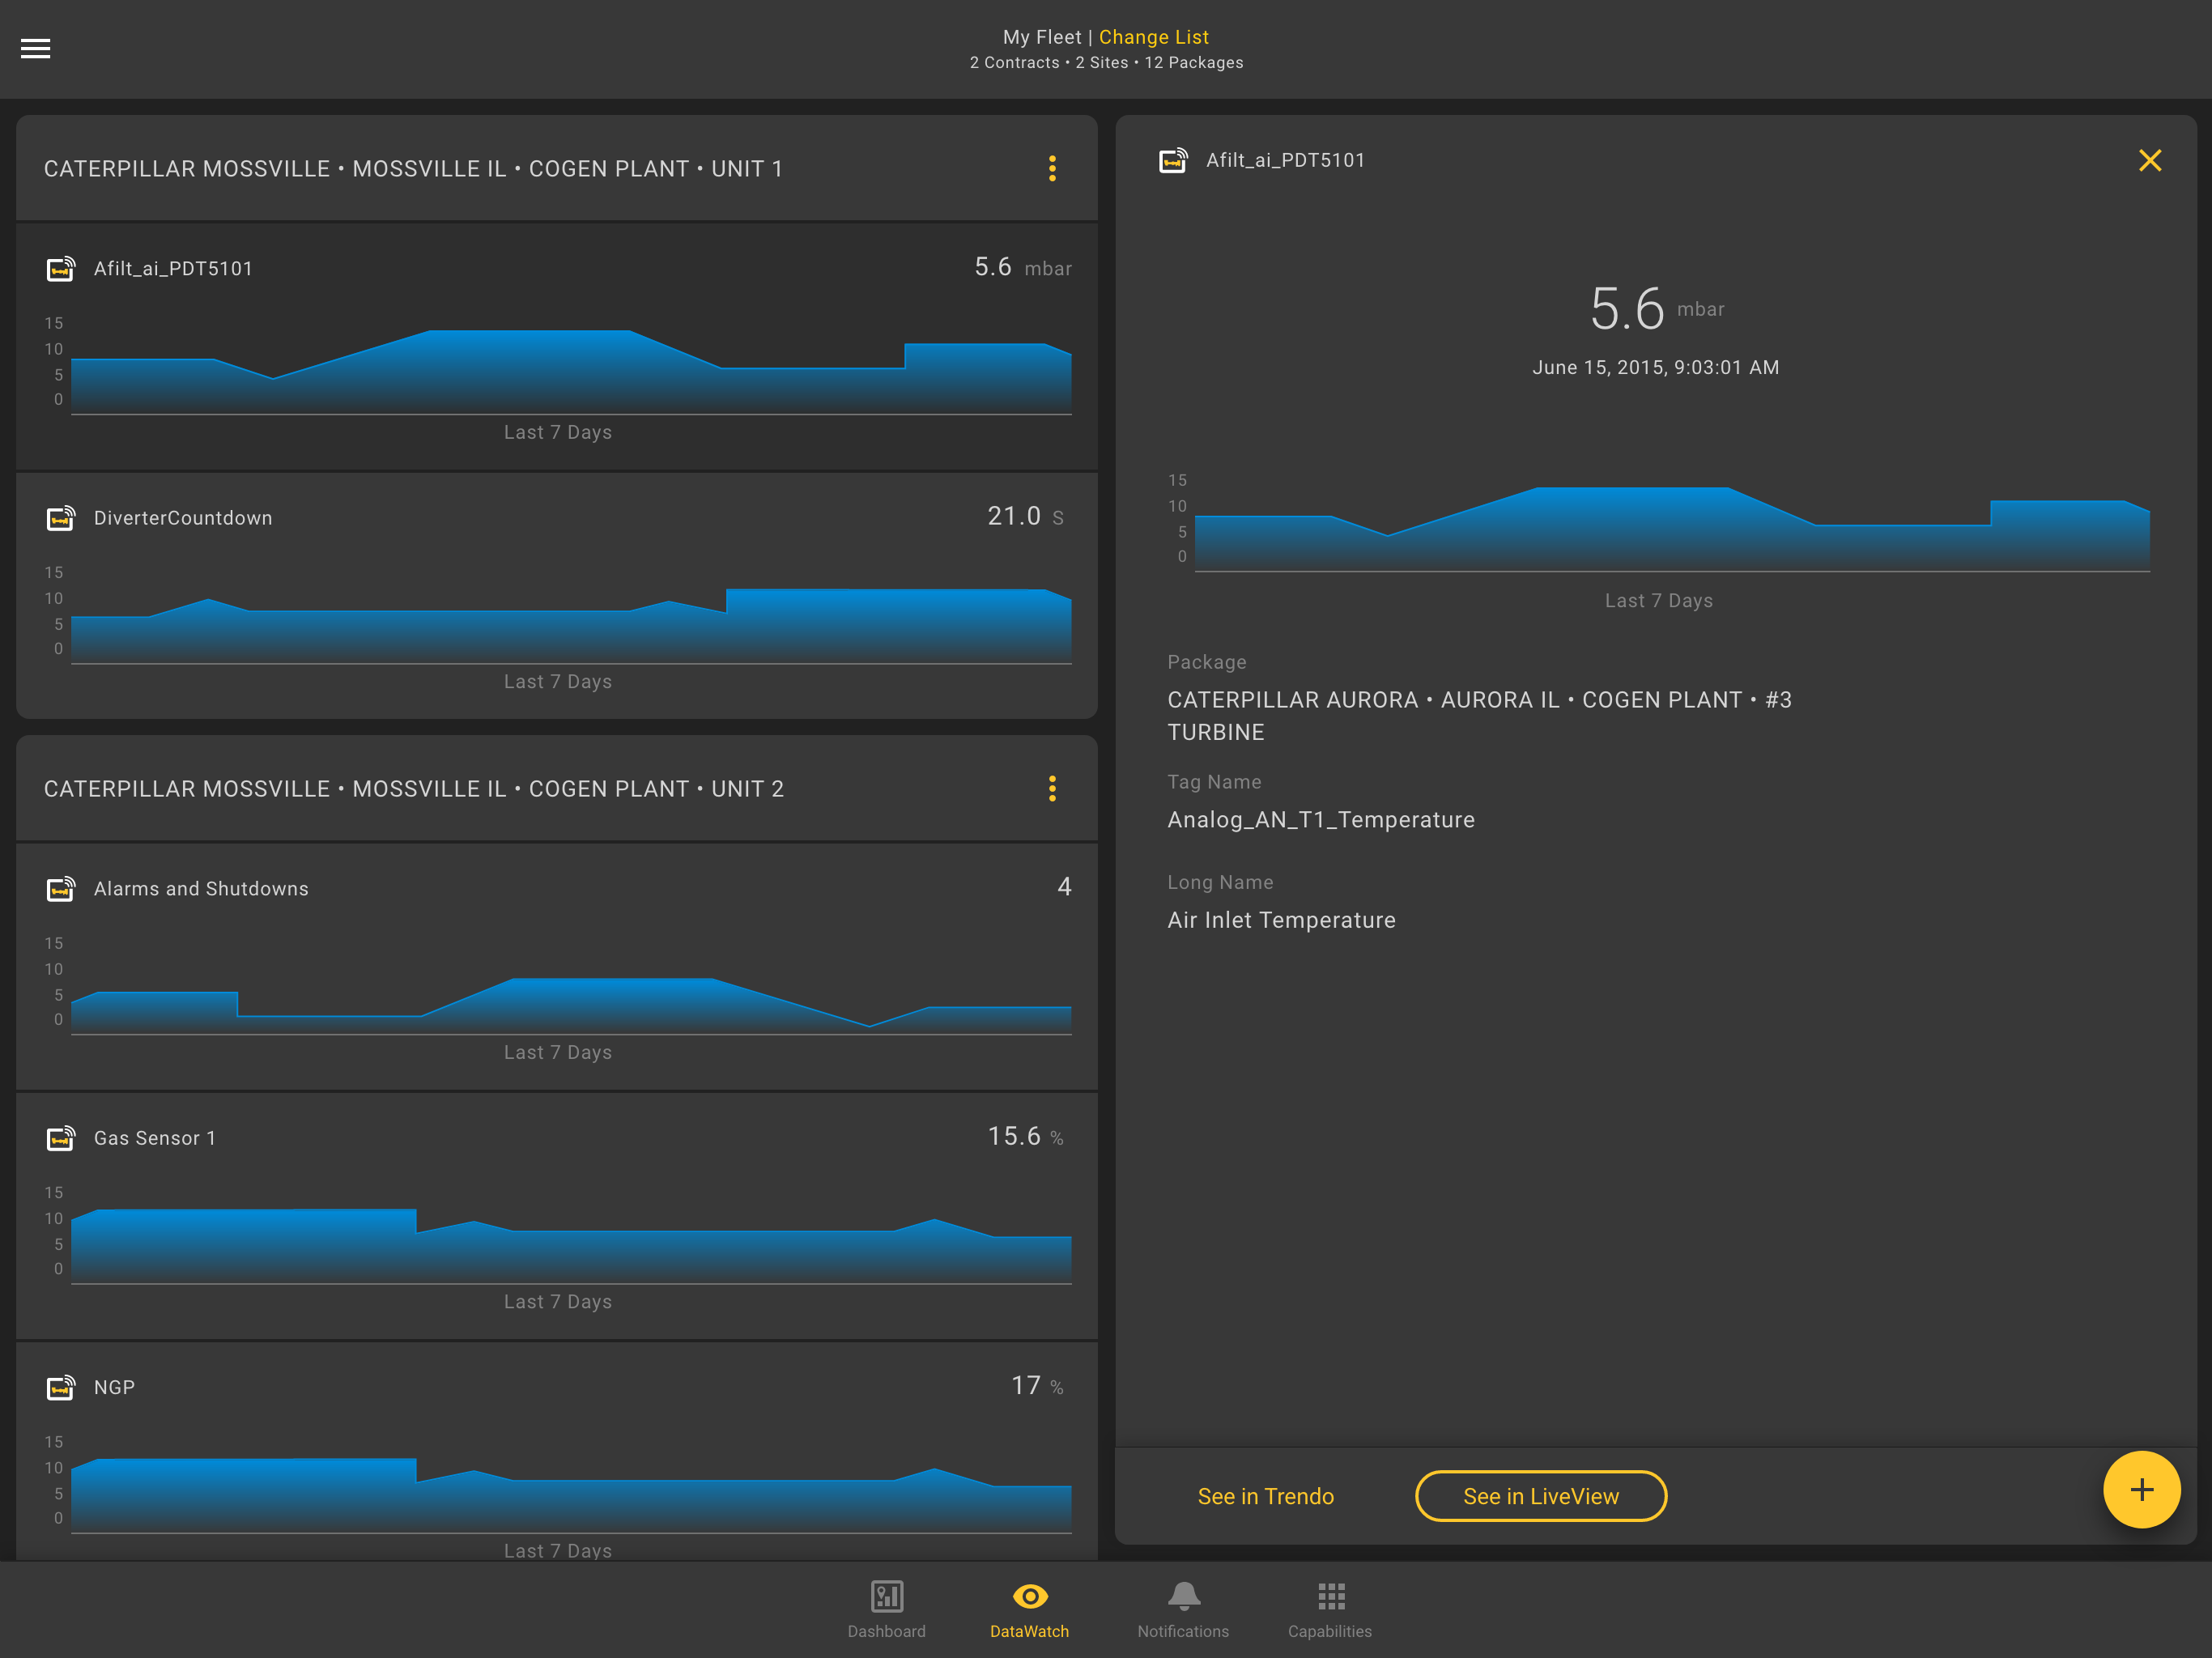
Task: Click the NGP tag icon
Action: 61,1387
